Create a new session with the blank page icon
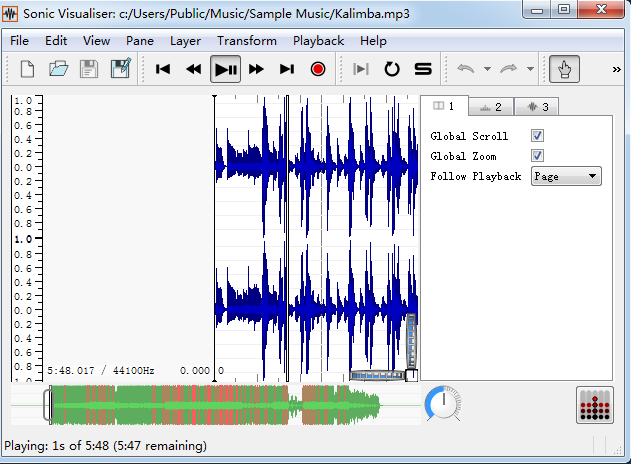This screenshot has height=464, width=631. pyautogui.click(x=27, y=69)
